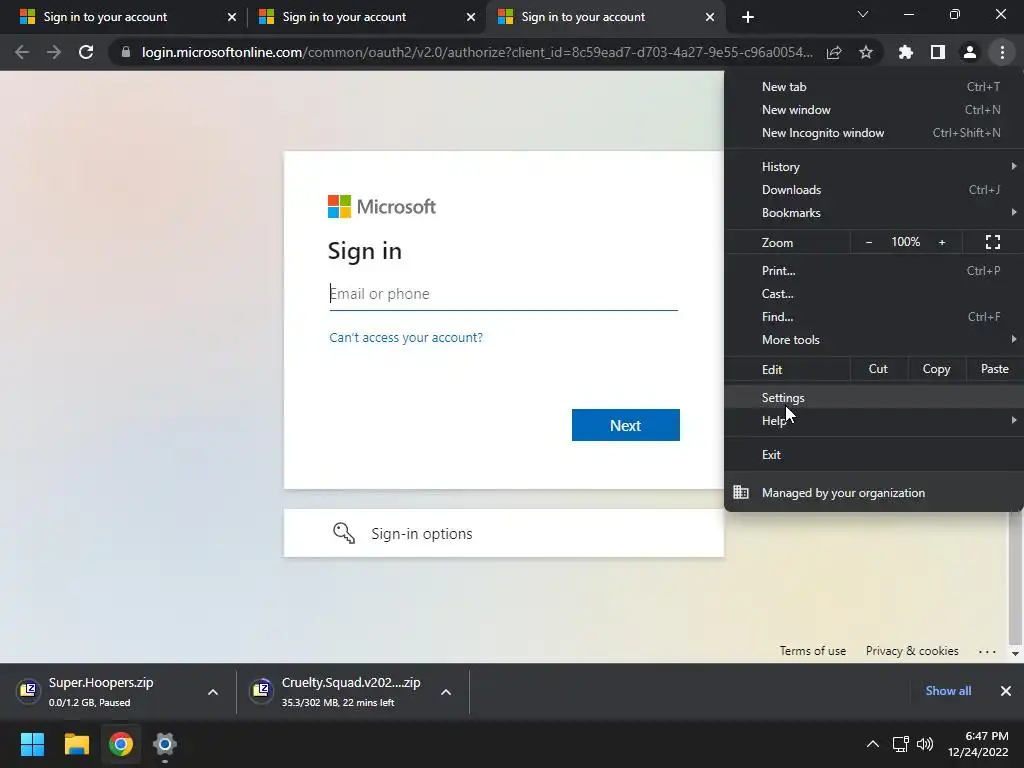The height and width of the screenshot is (768, 1024).
Task: Open the Cruelty.Squad zip download item
Action: [338, 691]
